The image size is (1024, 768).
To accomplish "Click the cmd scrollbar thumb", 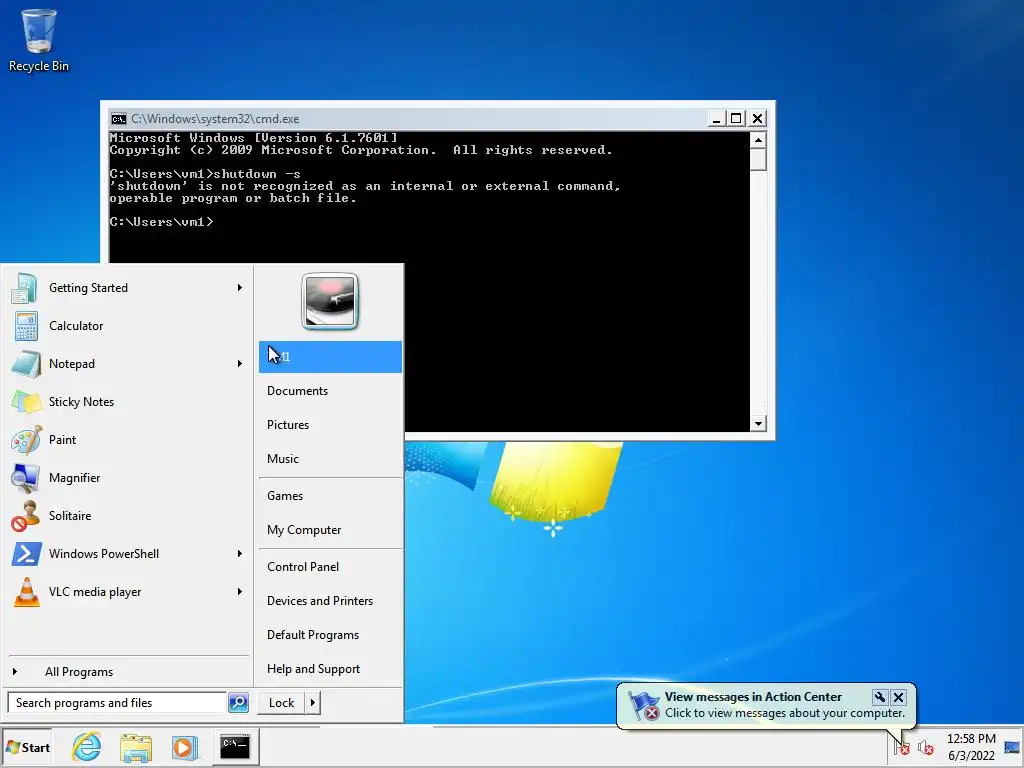I will (x=758, y=159).
